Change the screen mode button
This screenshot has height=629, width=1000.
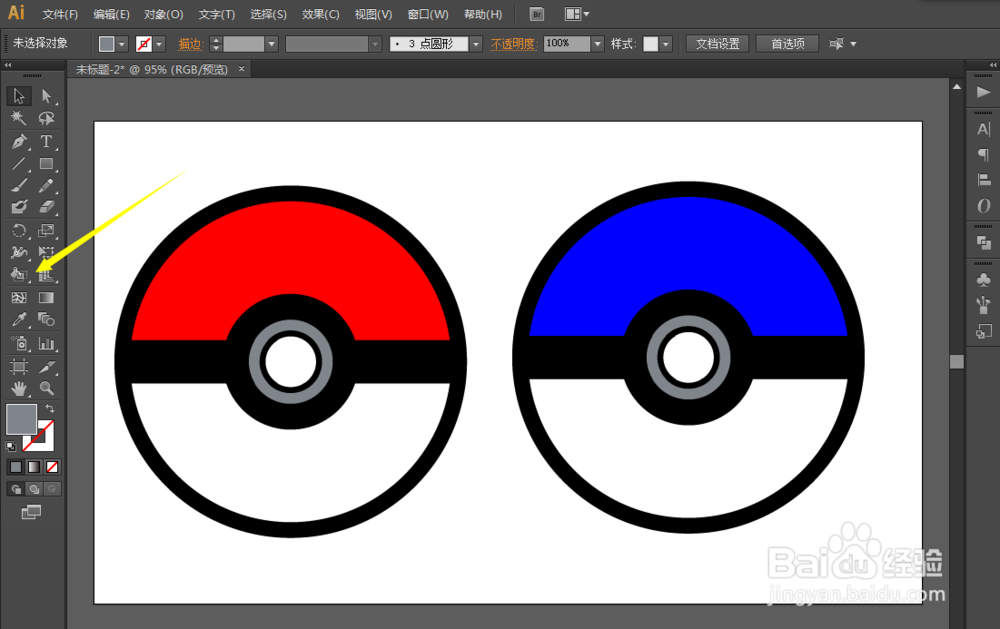(31, 512)
